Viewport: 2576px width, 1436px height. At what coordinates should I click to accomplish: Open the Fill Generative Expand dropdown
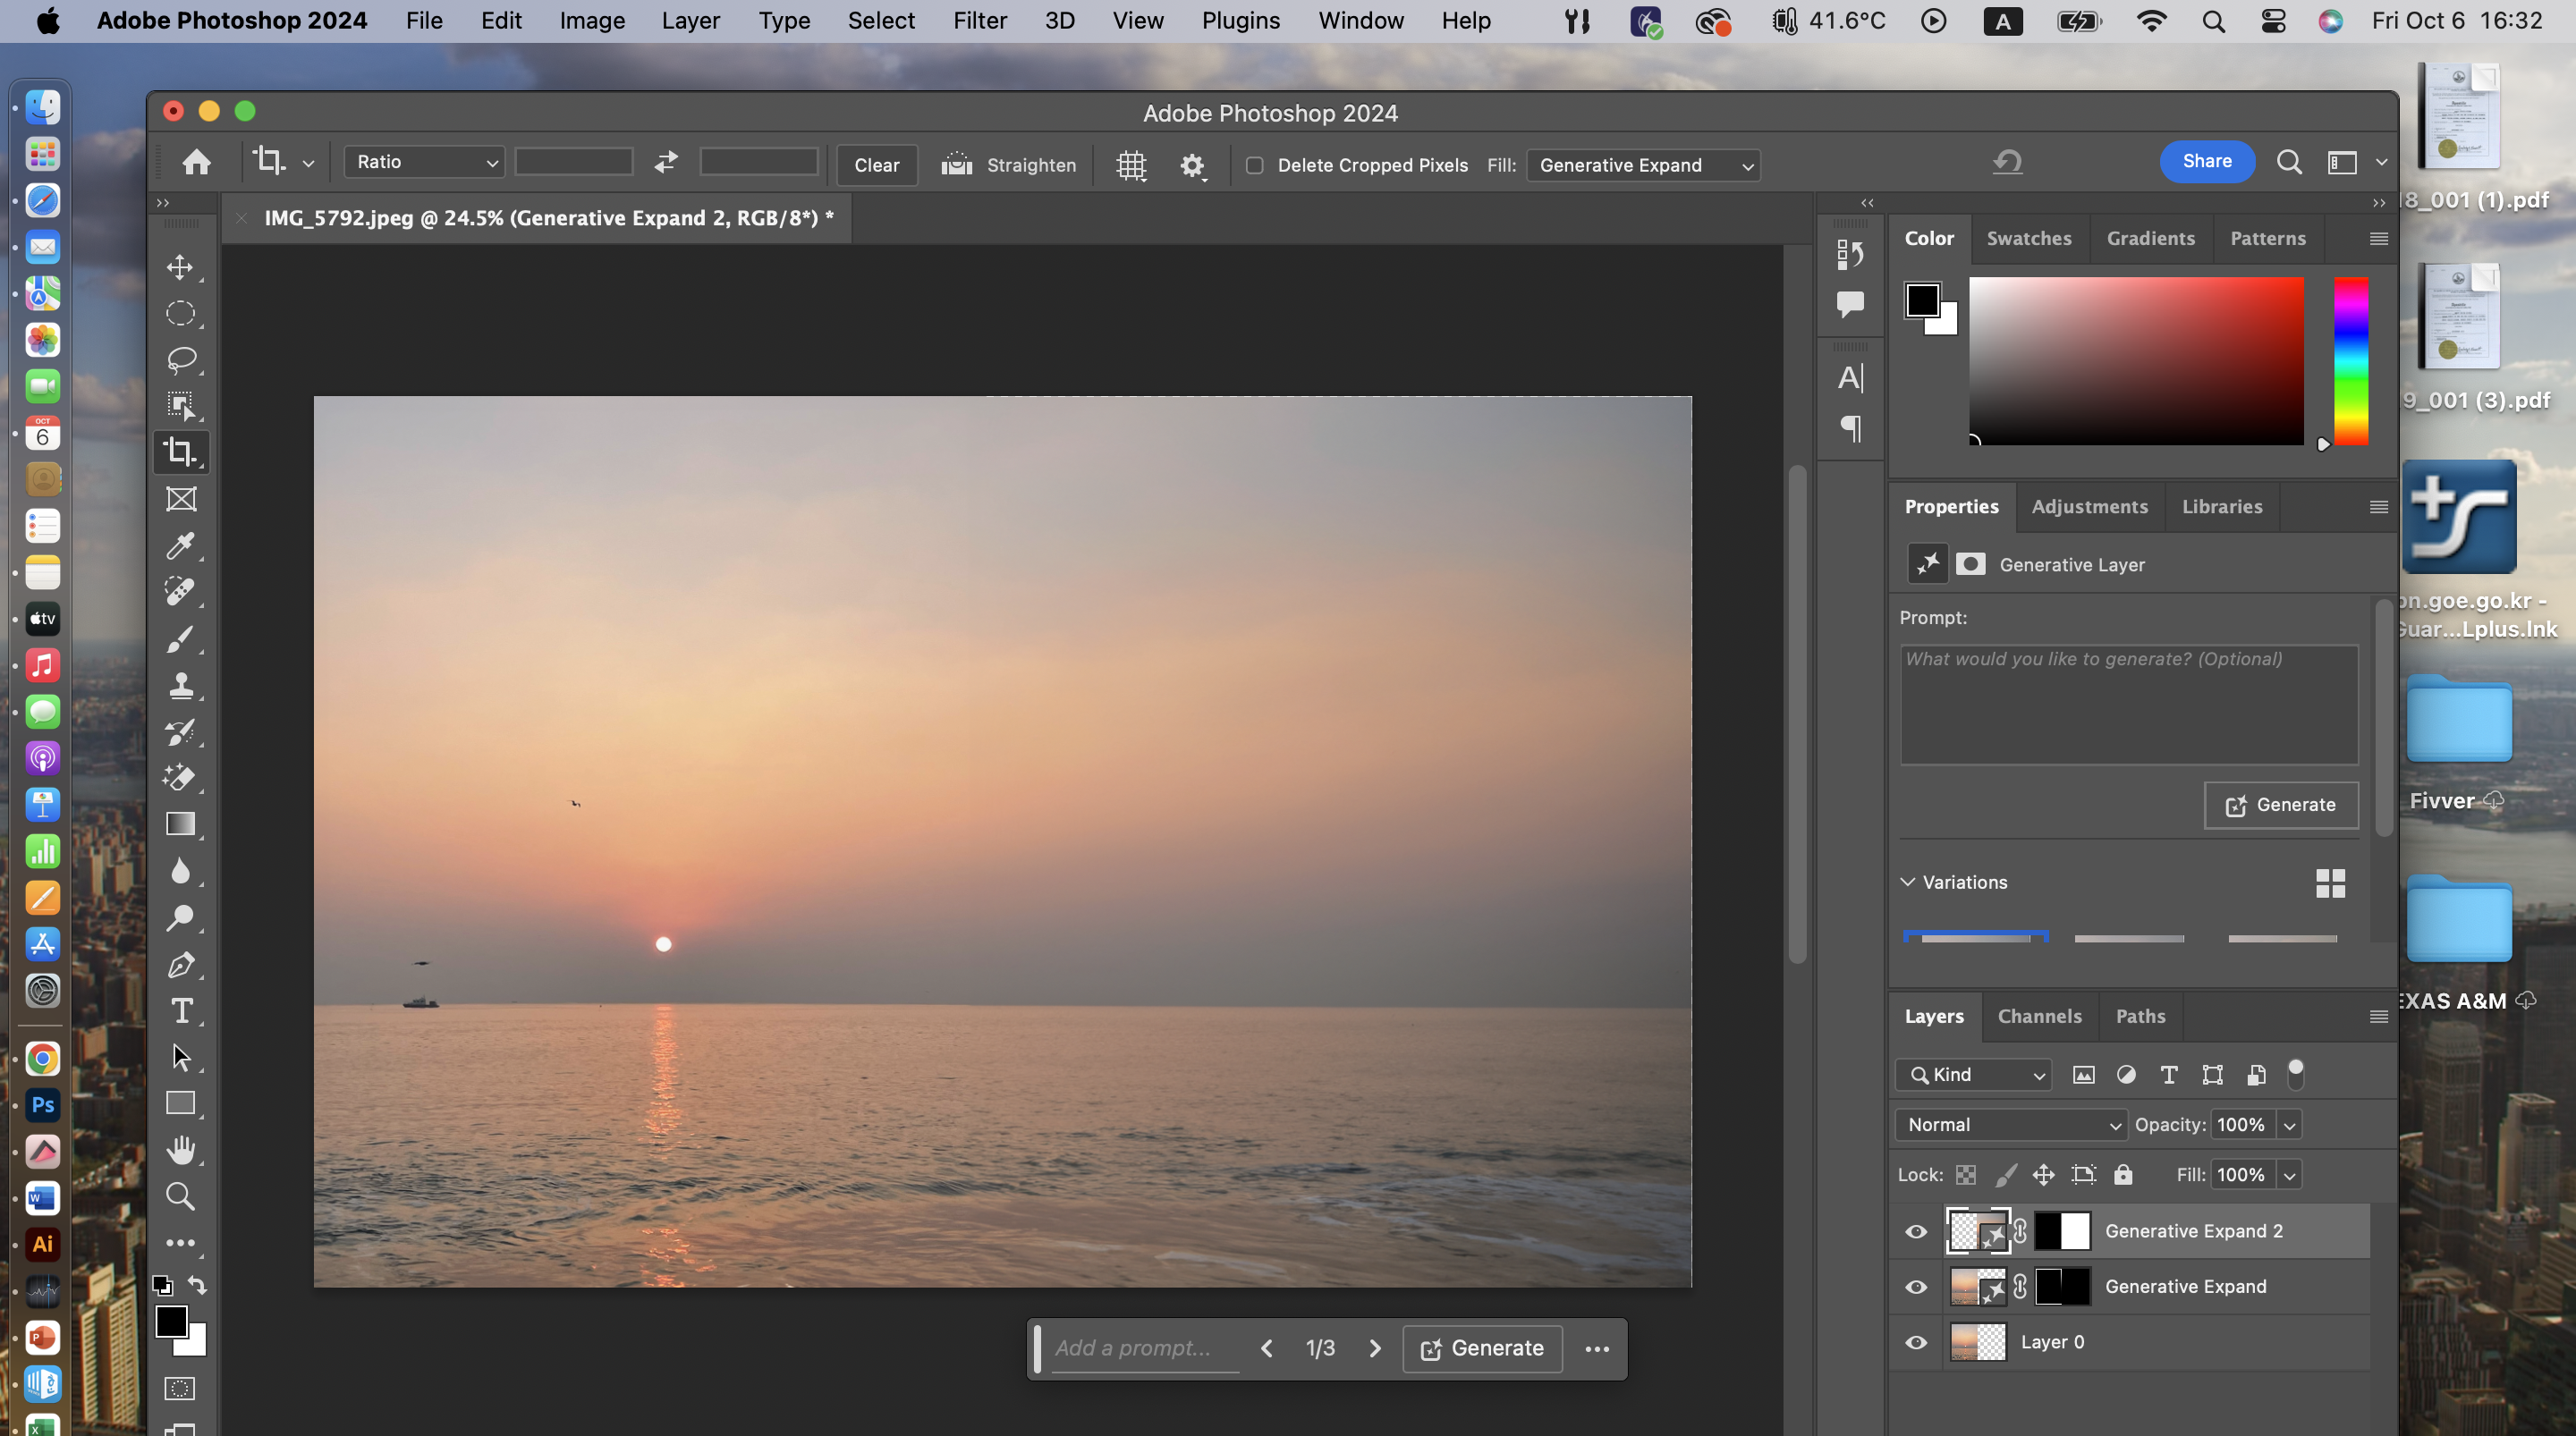1643,165
